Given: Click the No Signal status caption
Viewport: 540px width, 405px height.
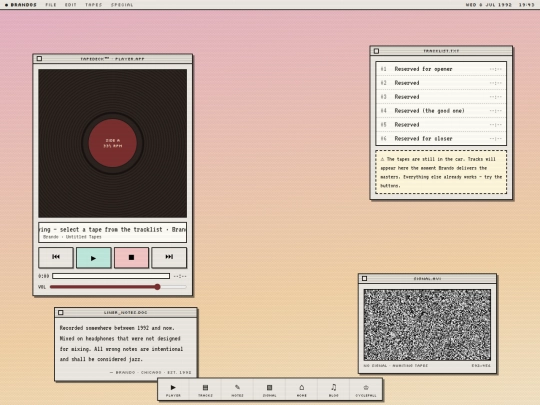Looking at the screenshot, I should (x=396, y=365).
